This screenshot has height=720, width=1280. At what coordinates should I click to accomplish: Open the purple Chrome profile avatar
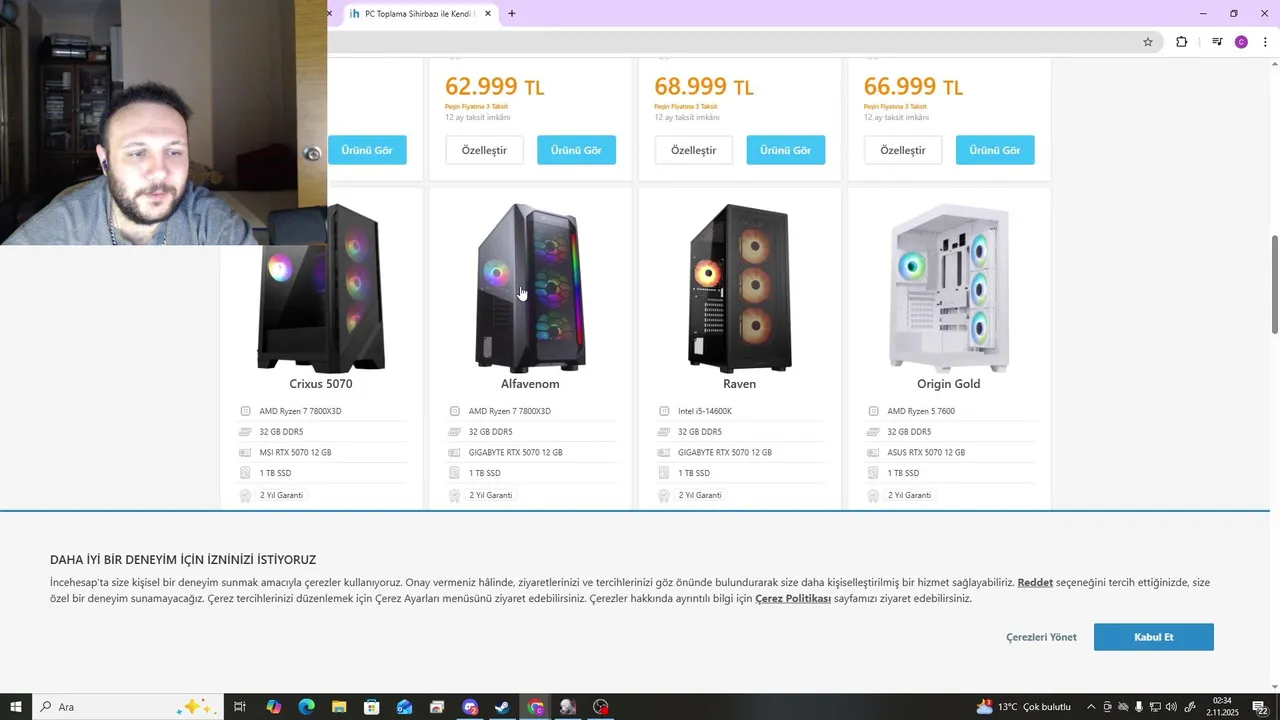1241,42
